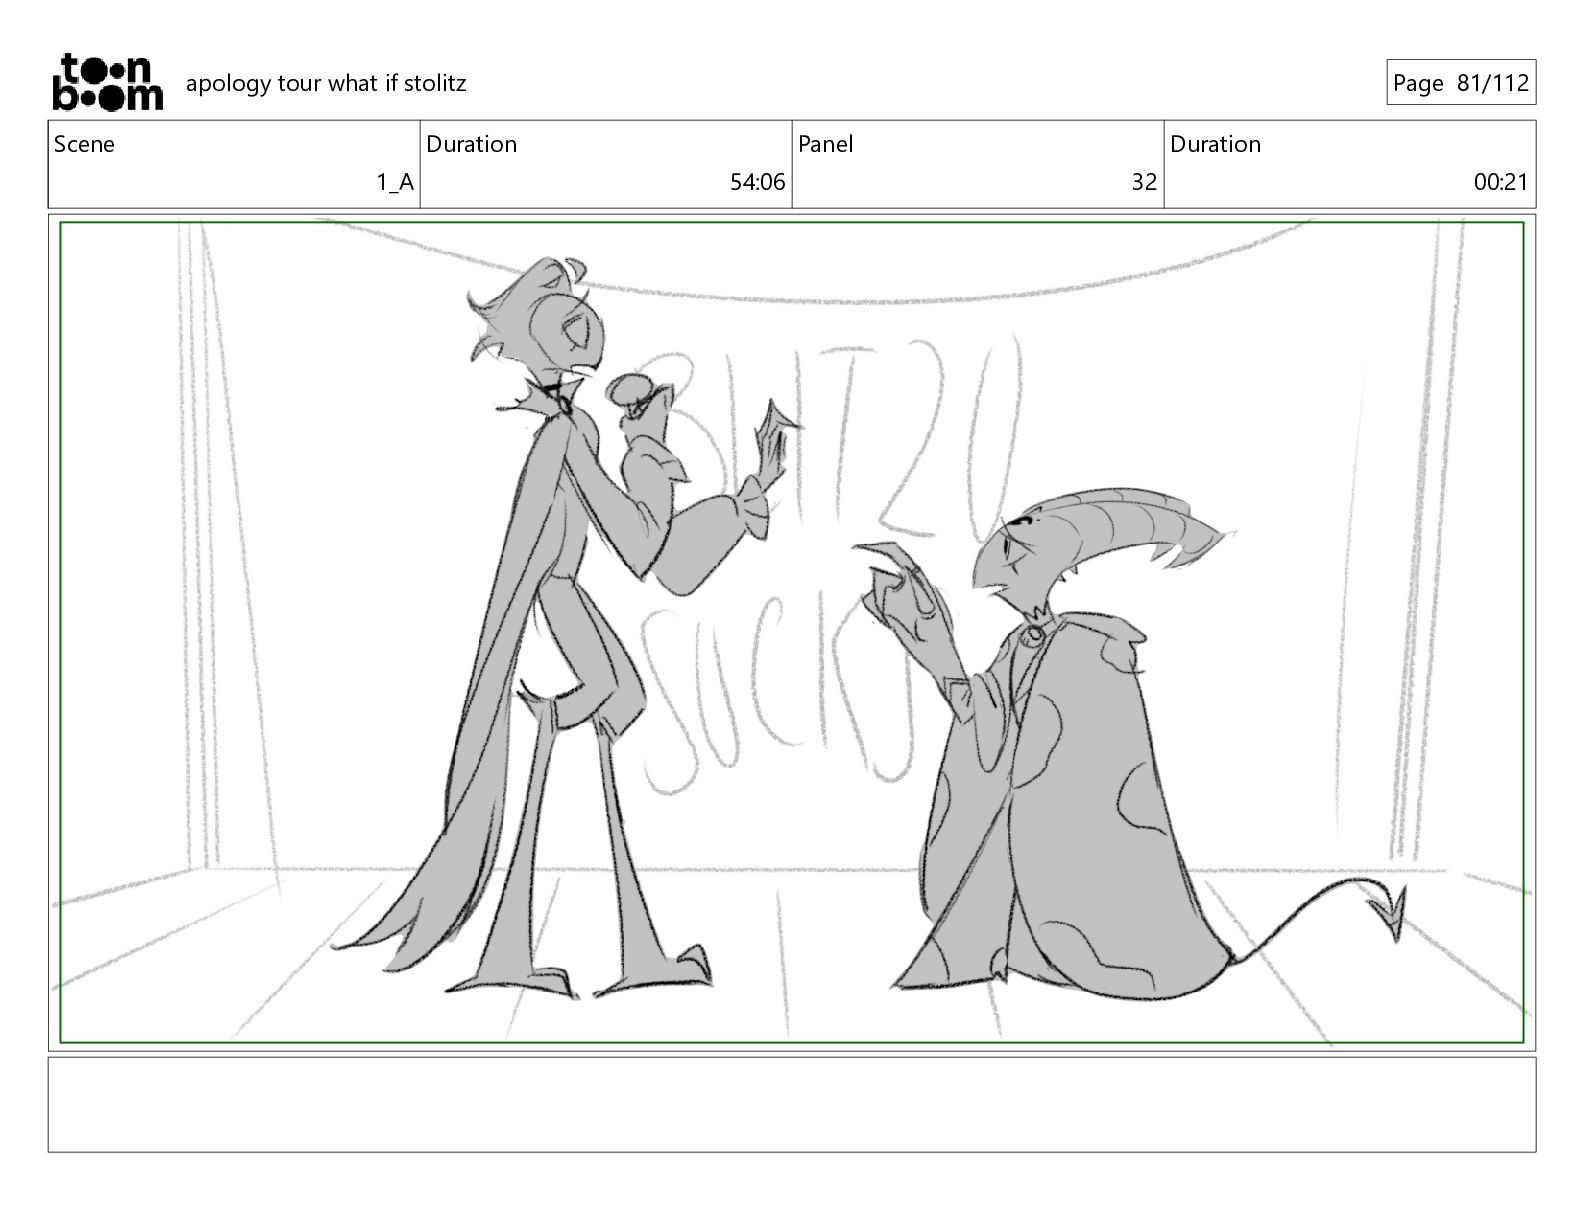Select the scene value '1_A'
Screen dimensions: 1584x1224
[x=395, y=182]
